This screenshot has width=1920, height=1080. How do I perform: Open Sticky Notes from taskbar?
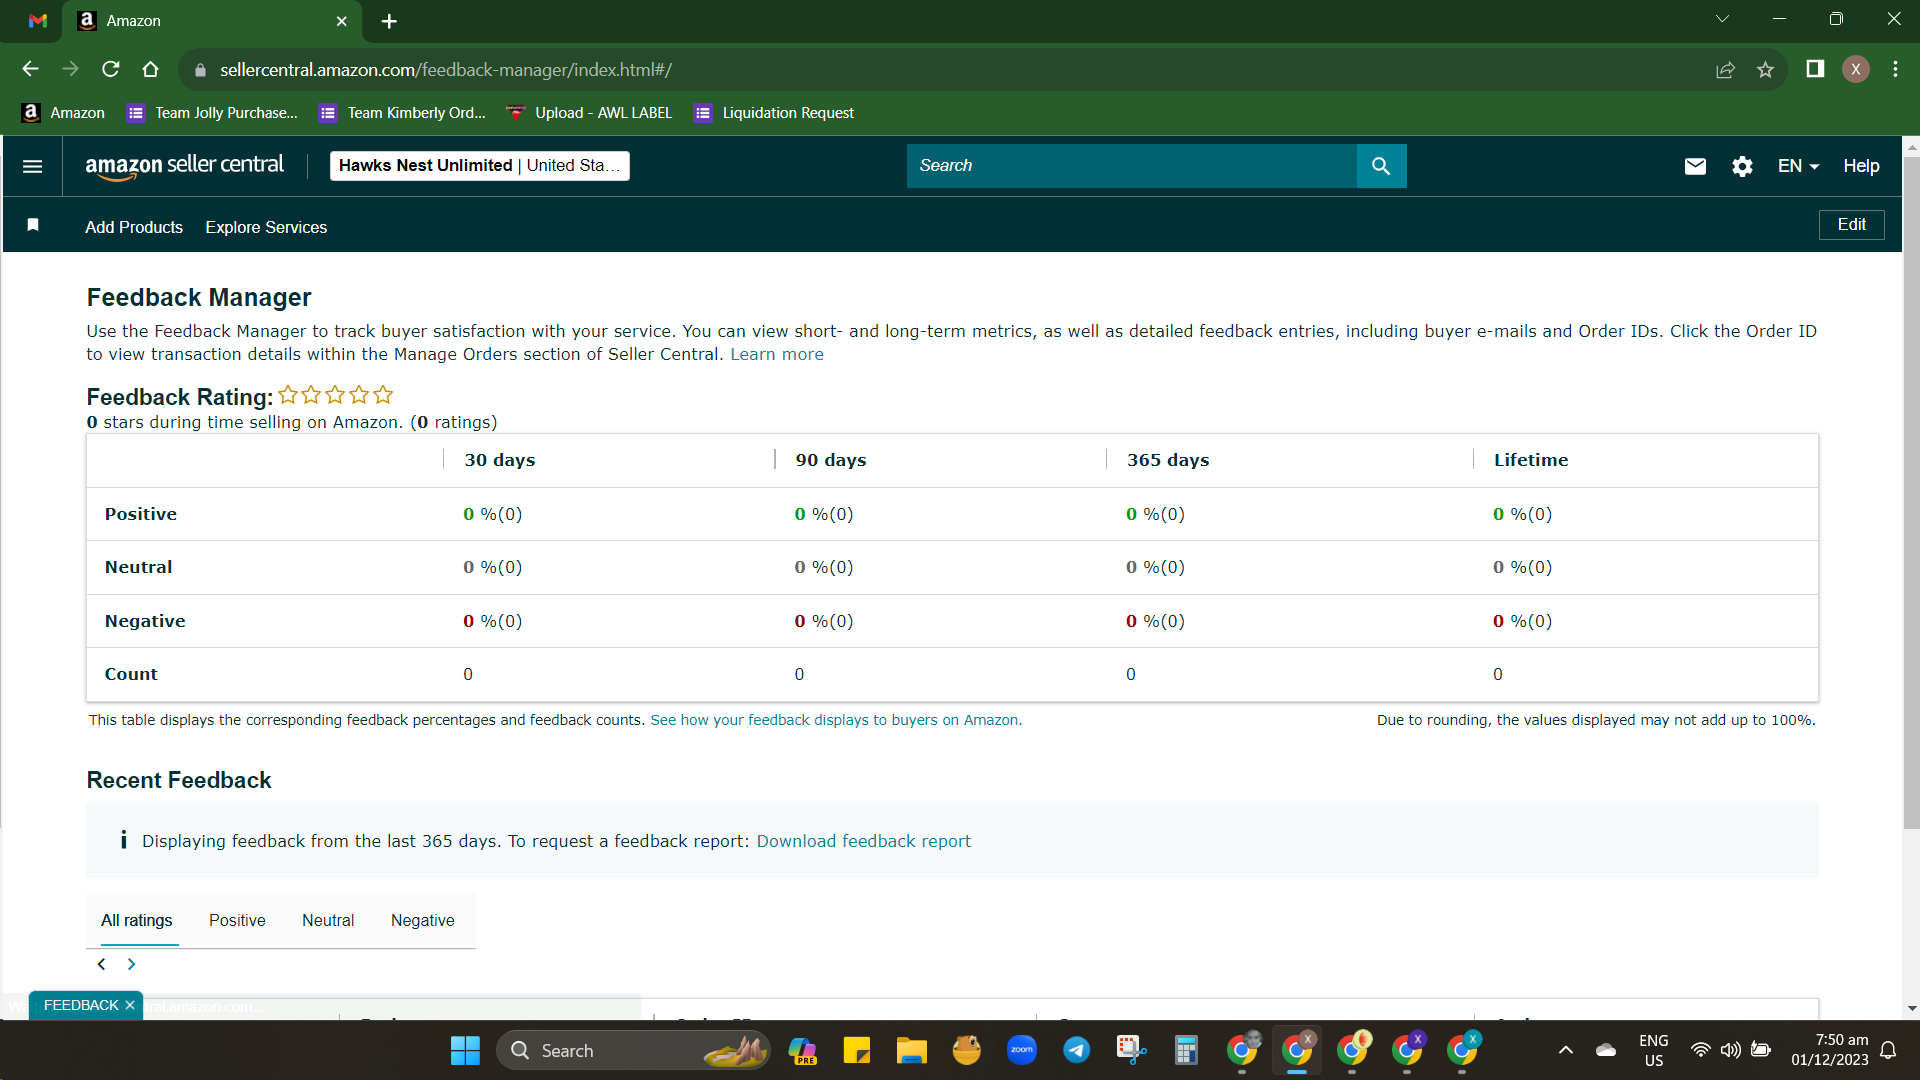point(856,1050)
